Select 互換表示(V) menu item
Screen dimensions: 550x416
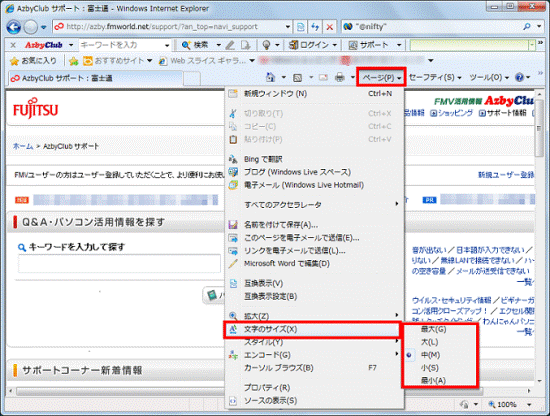pyautogui.click(x=314, y=283)
